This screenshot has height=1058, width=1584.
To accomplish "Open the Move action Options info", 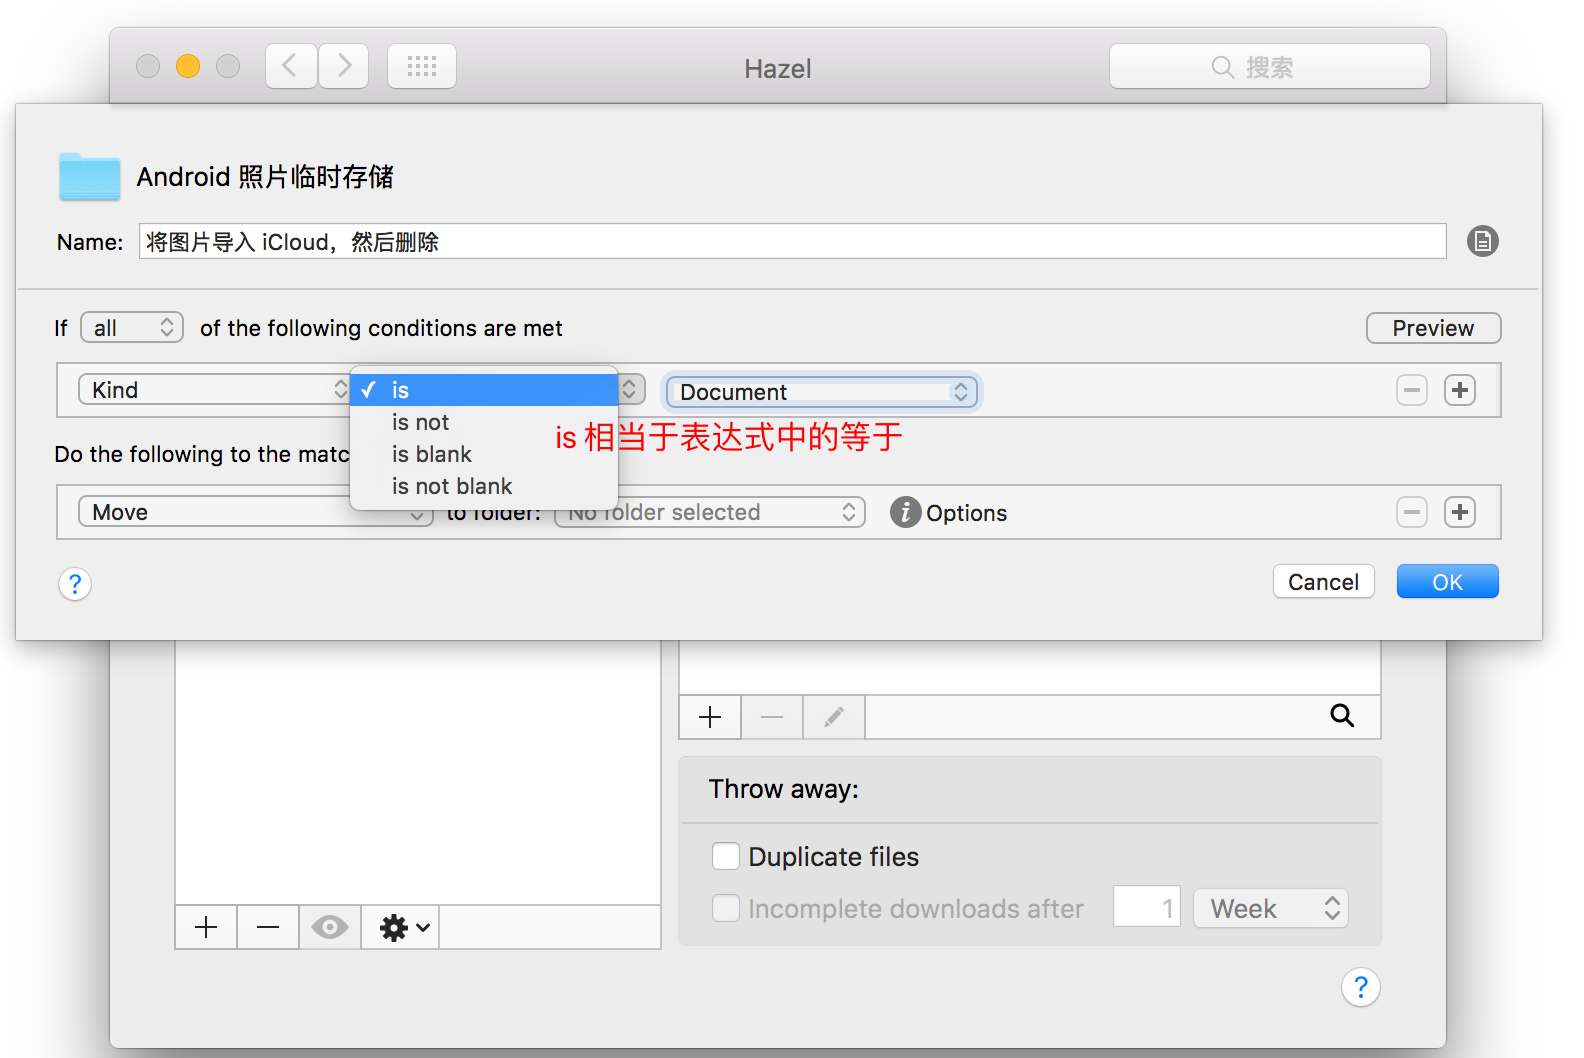I will [905, 512].
